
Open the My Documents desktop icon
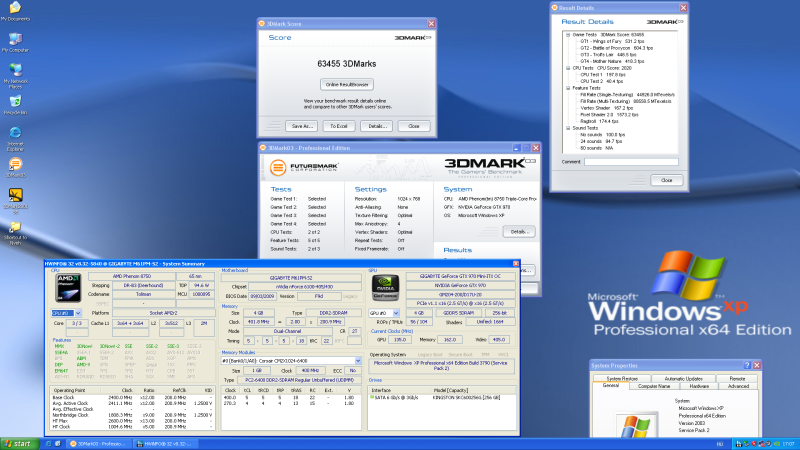tap(15, 11)
